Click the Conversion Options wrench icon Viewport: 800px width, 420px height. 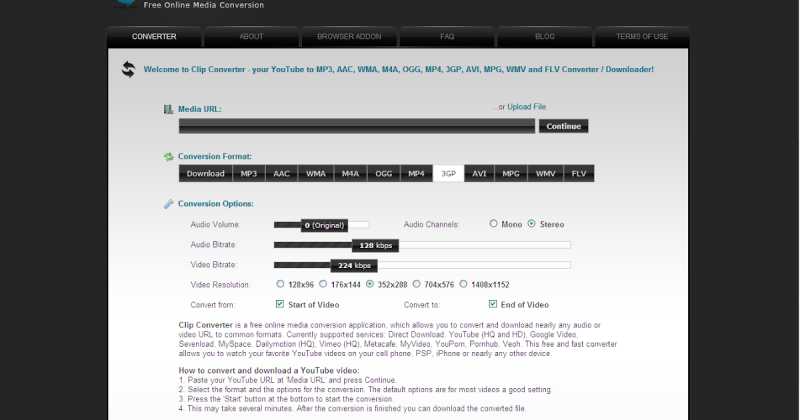click(168, 204)
